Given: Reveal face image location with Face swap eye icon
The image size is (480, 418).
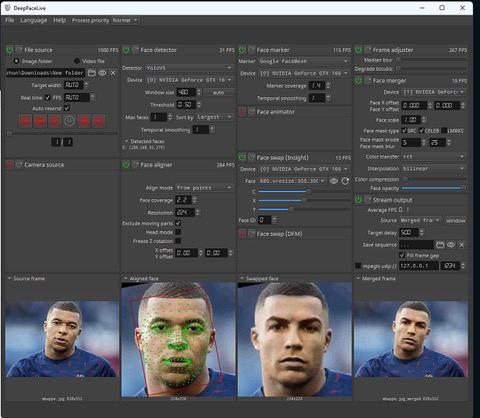Looking at the screenshot, I should click(x=334, y=181).
